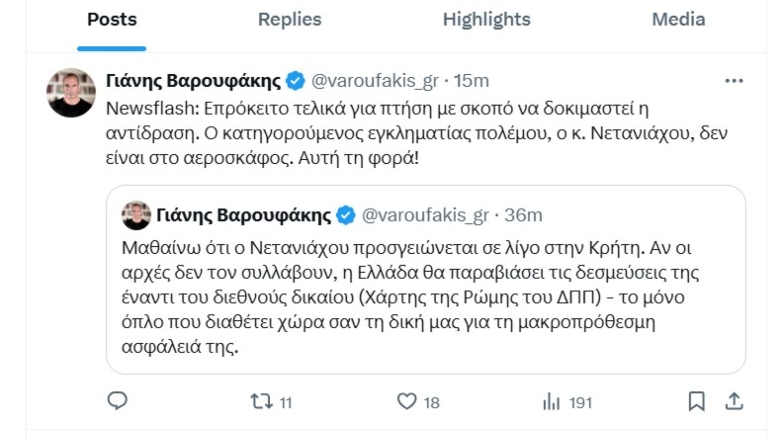The height and width of the screenshot is (440, 782).
Task: Bookmark this post
Action: point(697,402)
